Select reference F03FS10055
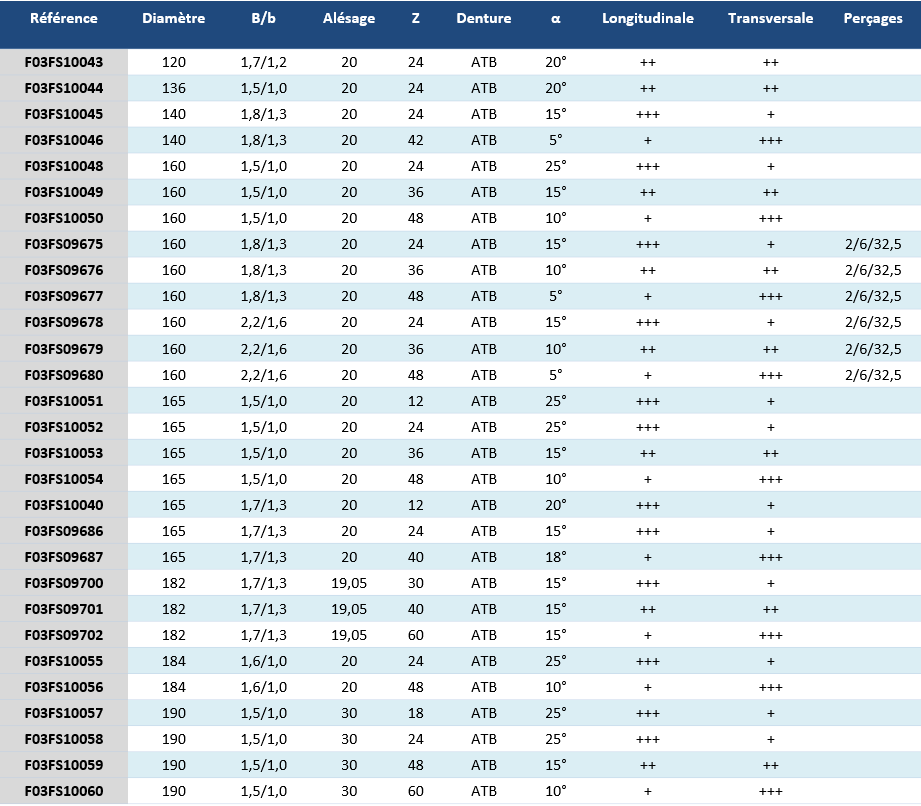921x806 pixels. click(63, 661)
